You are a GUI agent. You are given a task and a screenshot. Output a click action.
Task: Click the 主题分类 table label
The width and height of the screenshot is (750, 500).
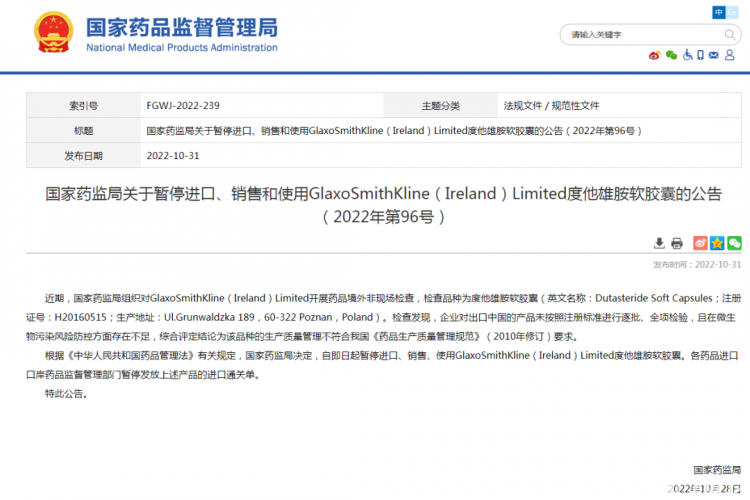(x=441, y=105)
